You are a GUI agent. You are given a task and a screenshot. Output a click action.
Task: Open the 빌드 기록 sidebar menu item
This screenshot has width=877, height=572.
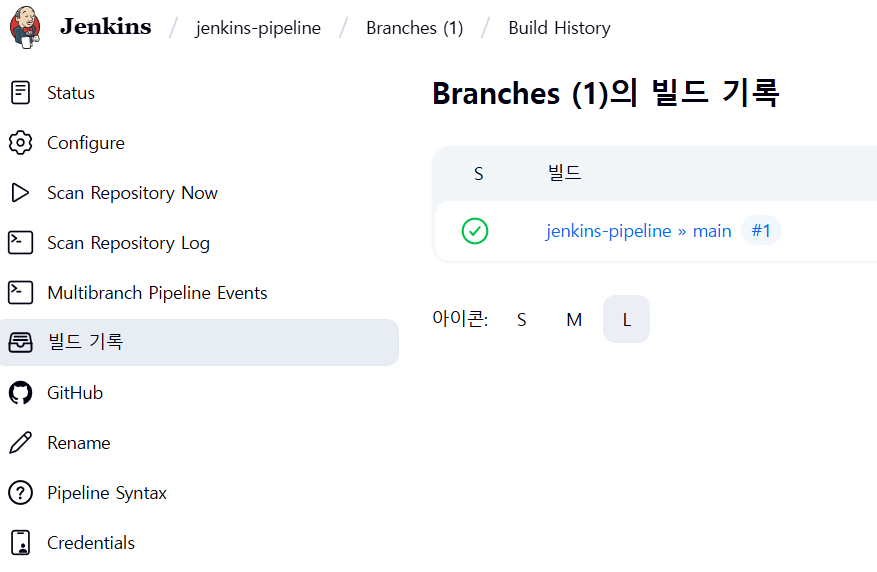click(199, 342)
